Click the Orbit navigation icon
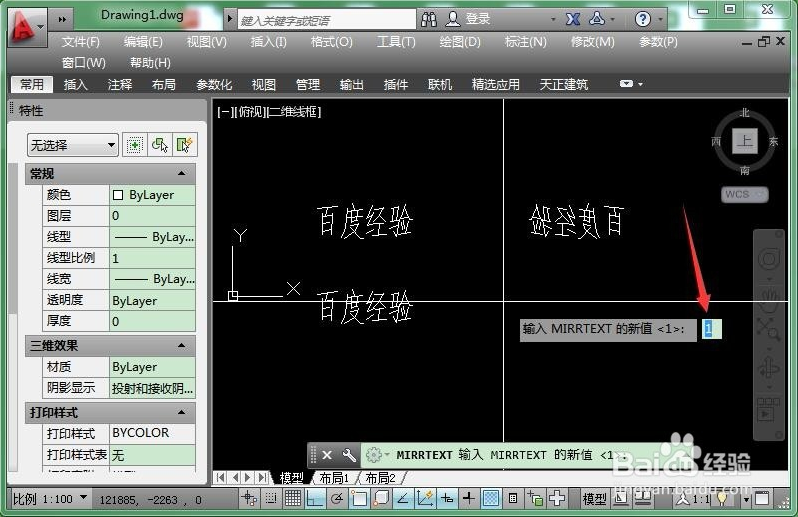Viewport: 798px width, 517px height. (768, 367)
